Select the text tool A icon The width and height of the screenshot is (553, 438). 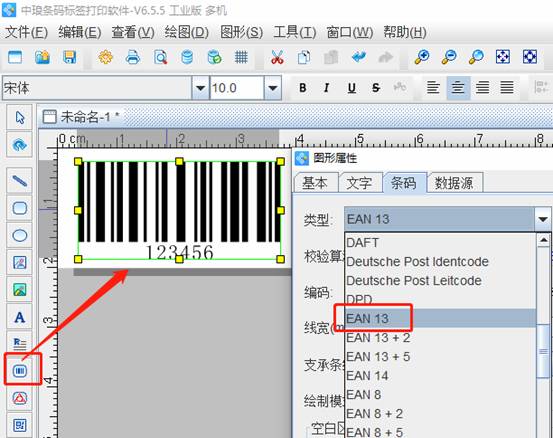tap(20, 317)
